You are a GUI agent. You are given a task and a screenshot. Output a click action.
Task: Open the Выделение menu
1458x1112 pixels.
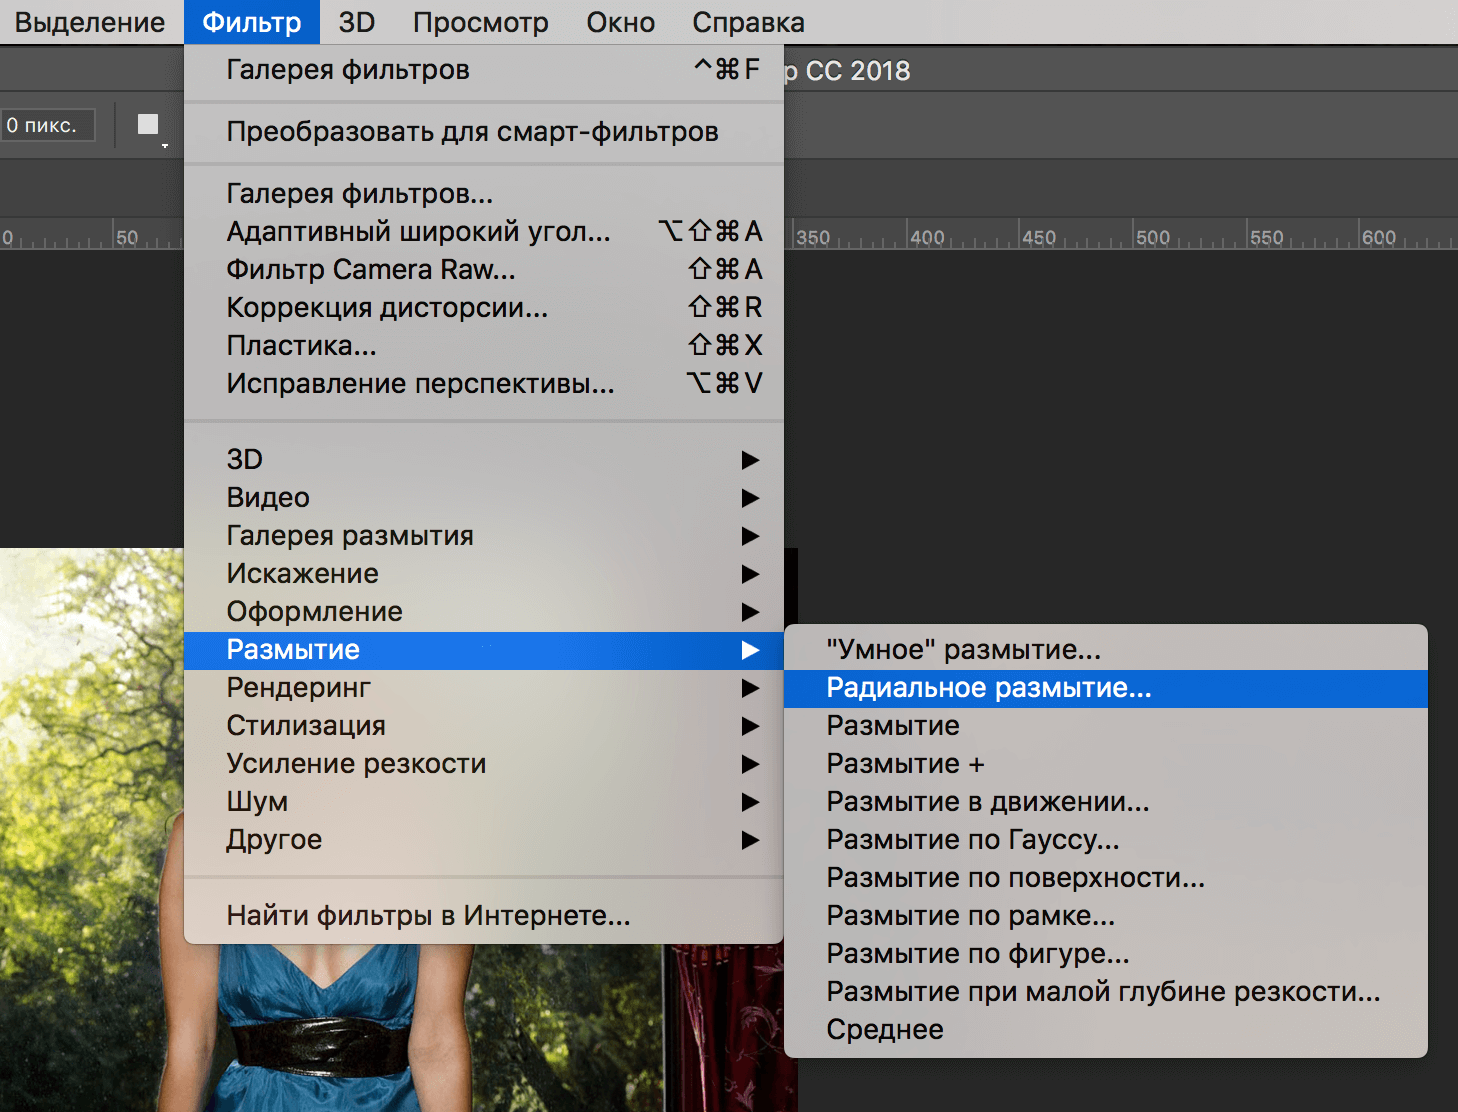point(89,21)
